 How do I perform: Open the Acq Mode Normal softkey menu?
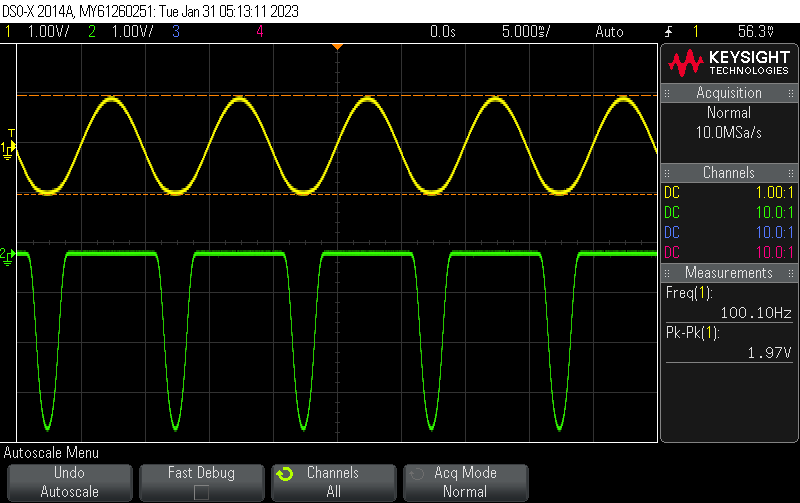465,482
